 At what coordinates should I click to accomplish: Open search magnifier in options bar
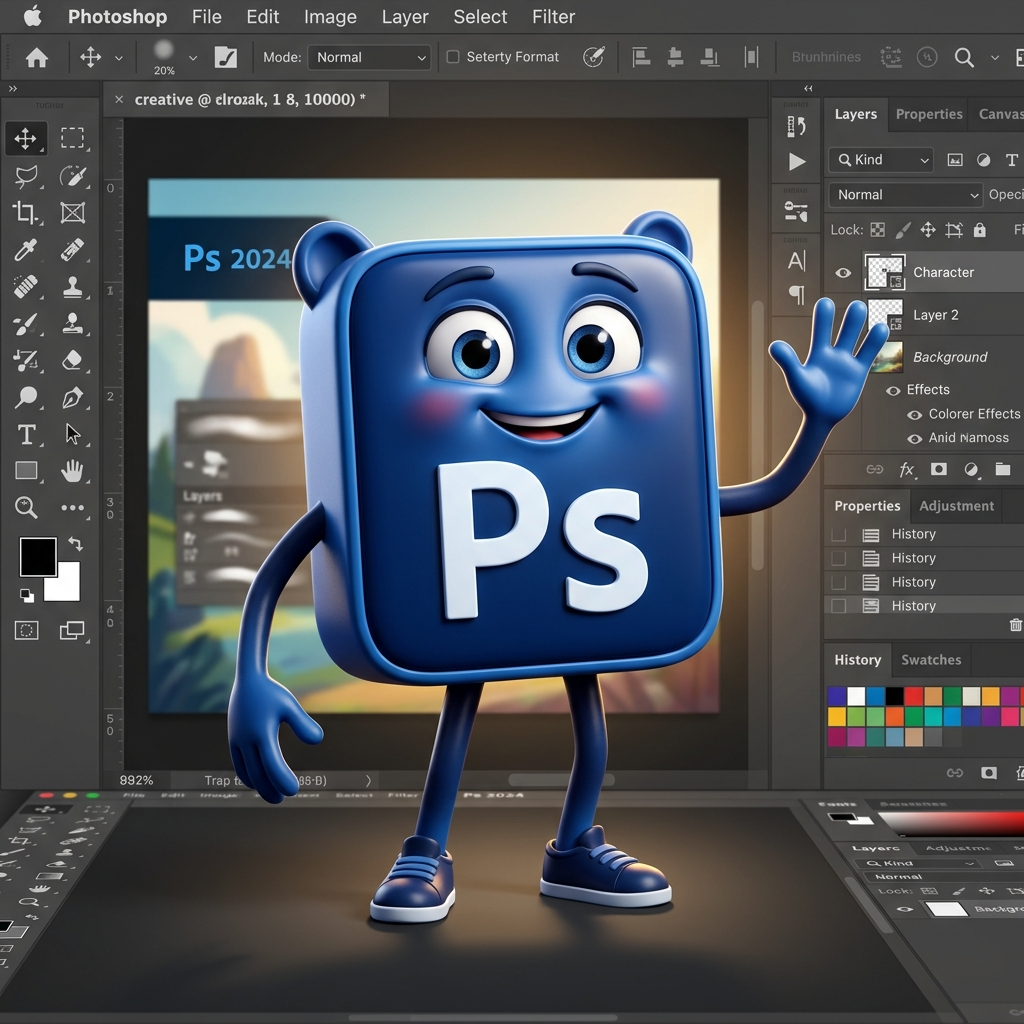pos(964,57)
